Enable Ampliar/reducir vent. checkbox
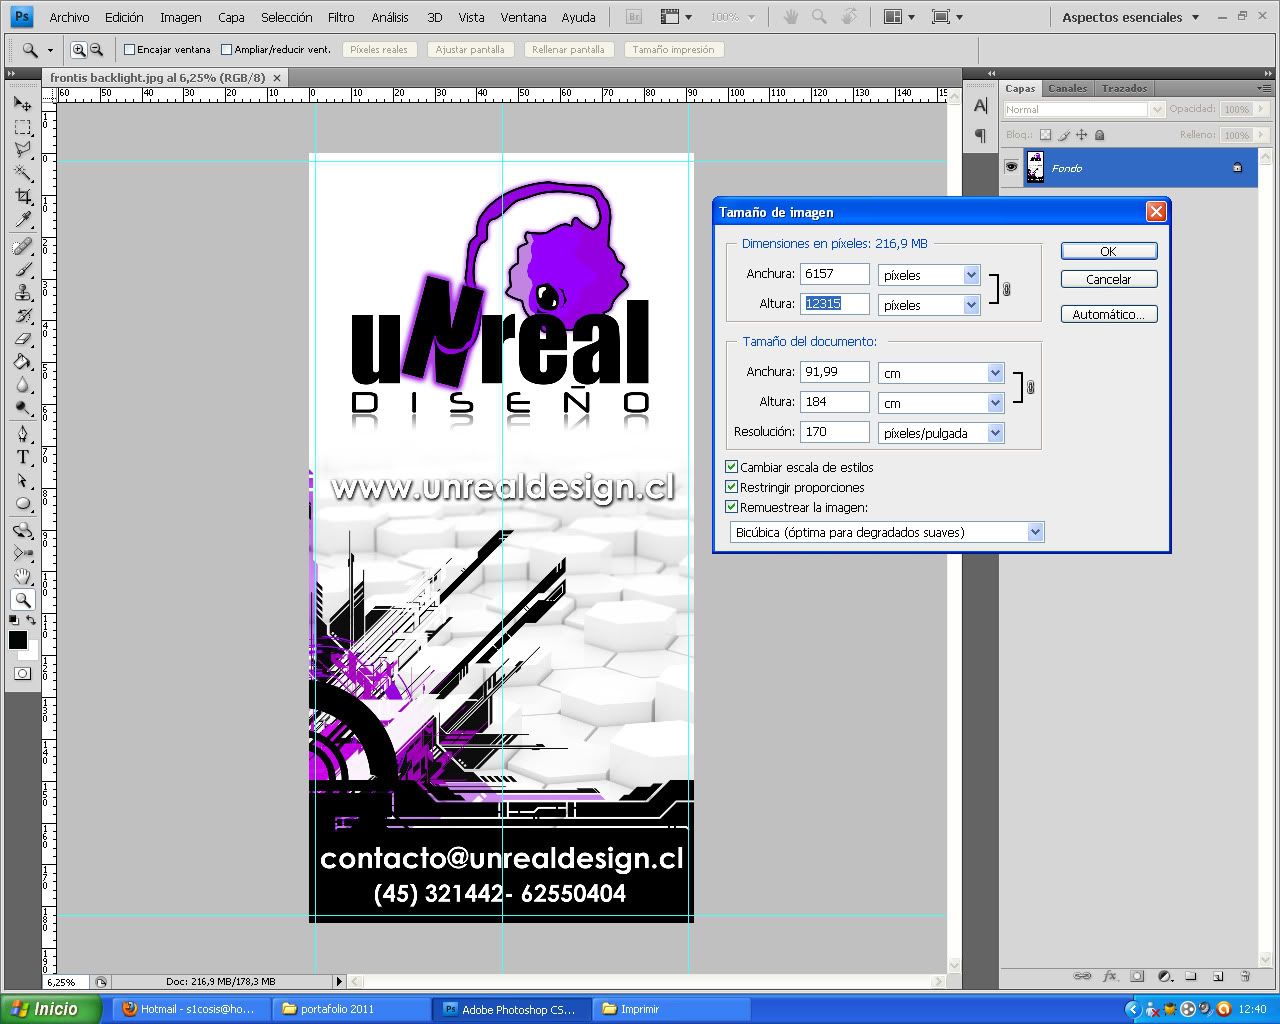 point(226,49)
